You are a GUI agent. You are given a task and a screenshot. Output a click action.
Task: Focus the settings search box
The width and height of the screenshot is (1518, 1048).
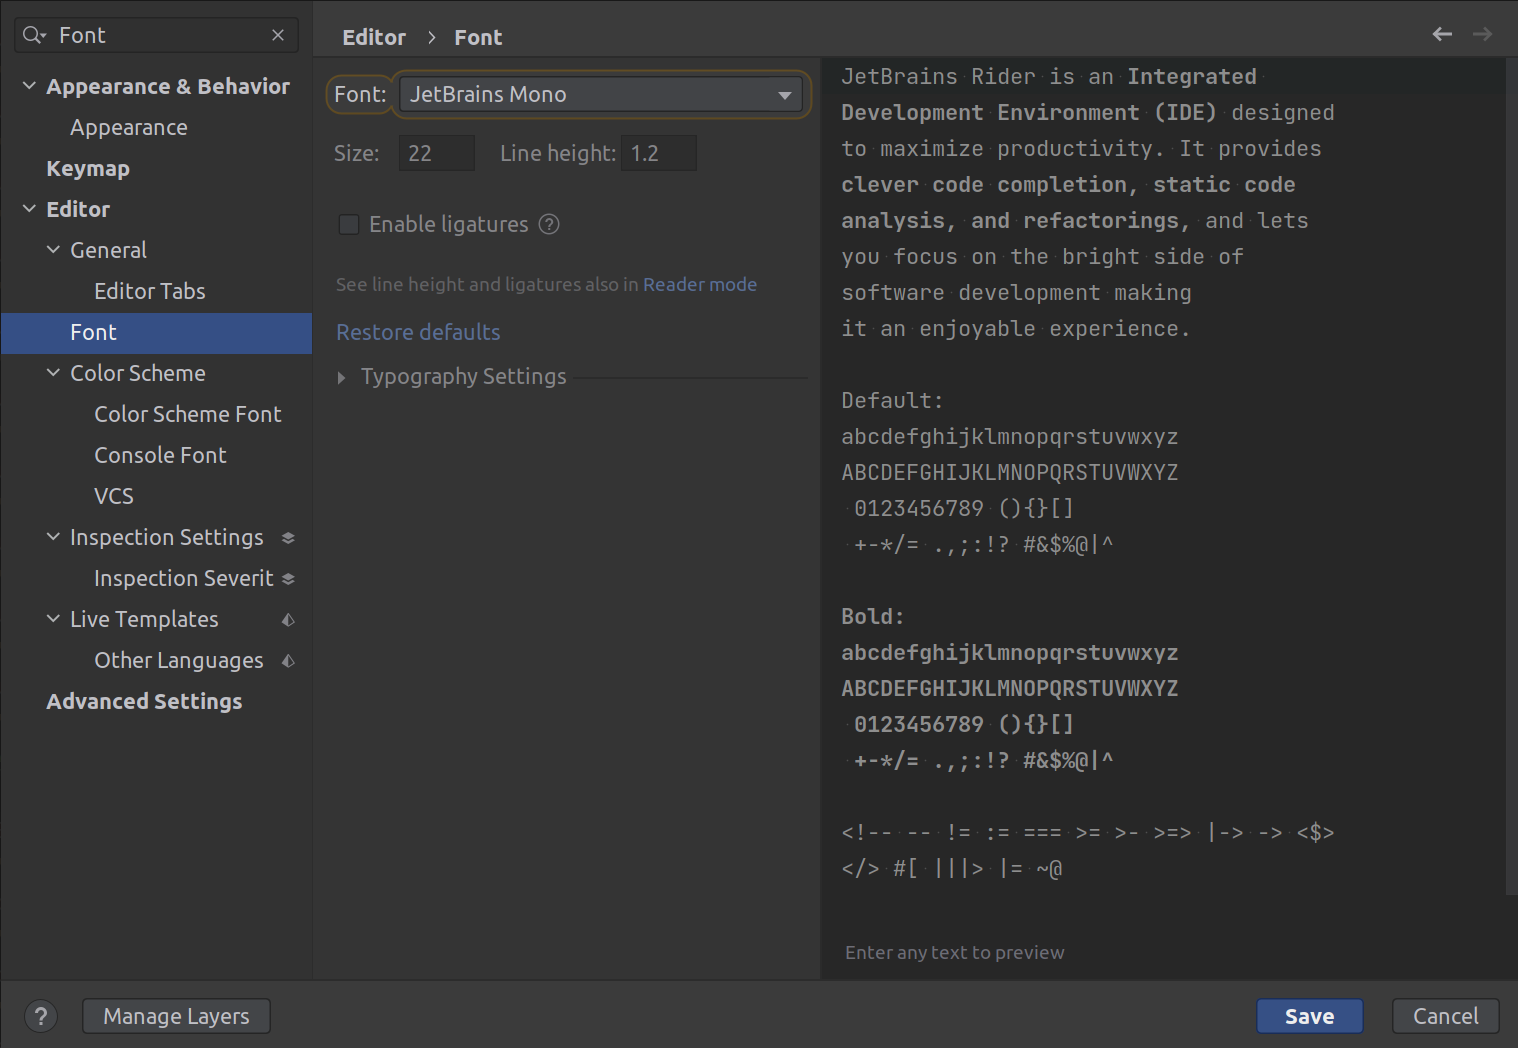(156, 35)
